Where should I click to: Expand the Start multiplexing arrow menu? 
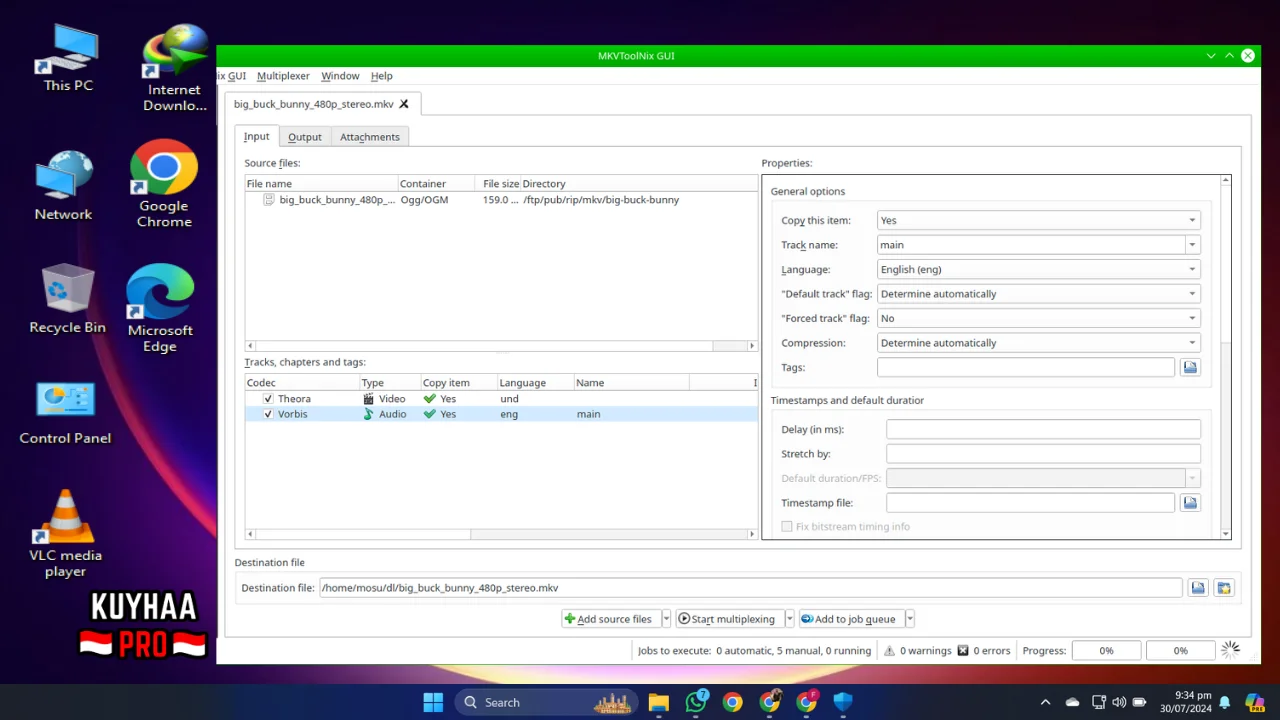(x=789, y=619)
